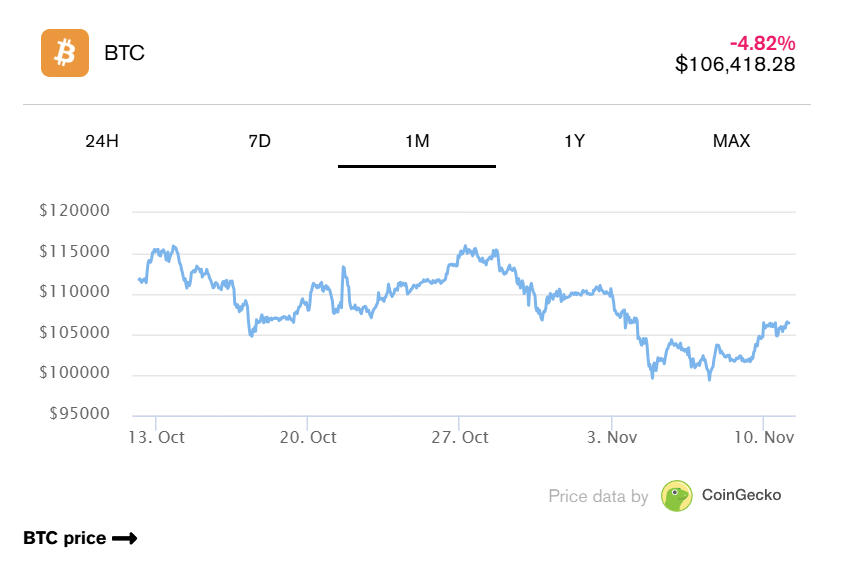The height and width of the screenshot is (563, 860).
Task: Switch to the 24H time range
Action: (102, 141)
